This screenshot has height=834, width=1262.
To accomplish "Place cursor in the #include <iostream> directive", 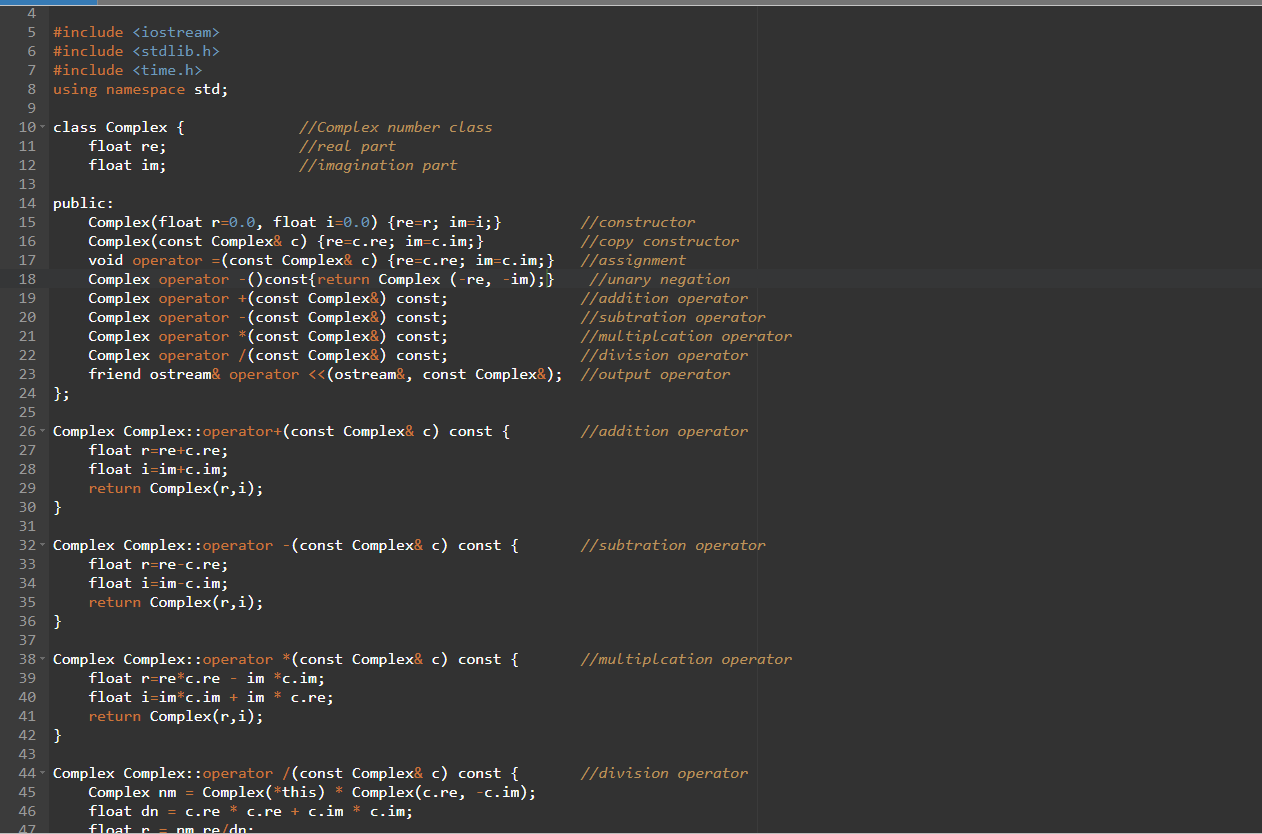I will (135, 31).
